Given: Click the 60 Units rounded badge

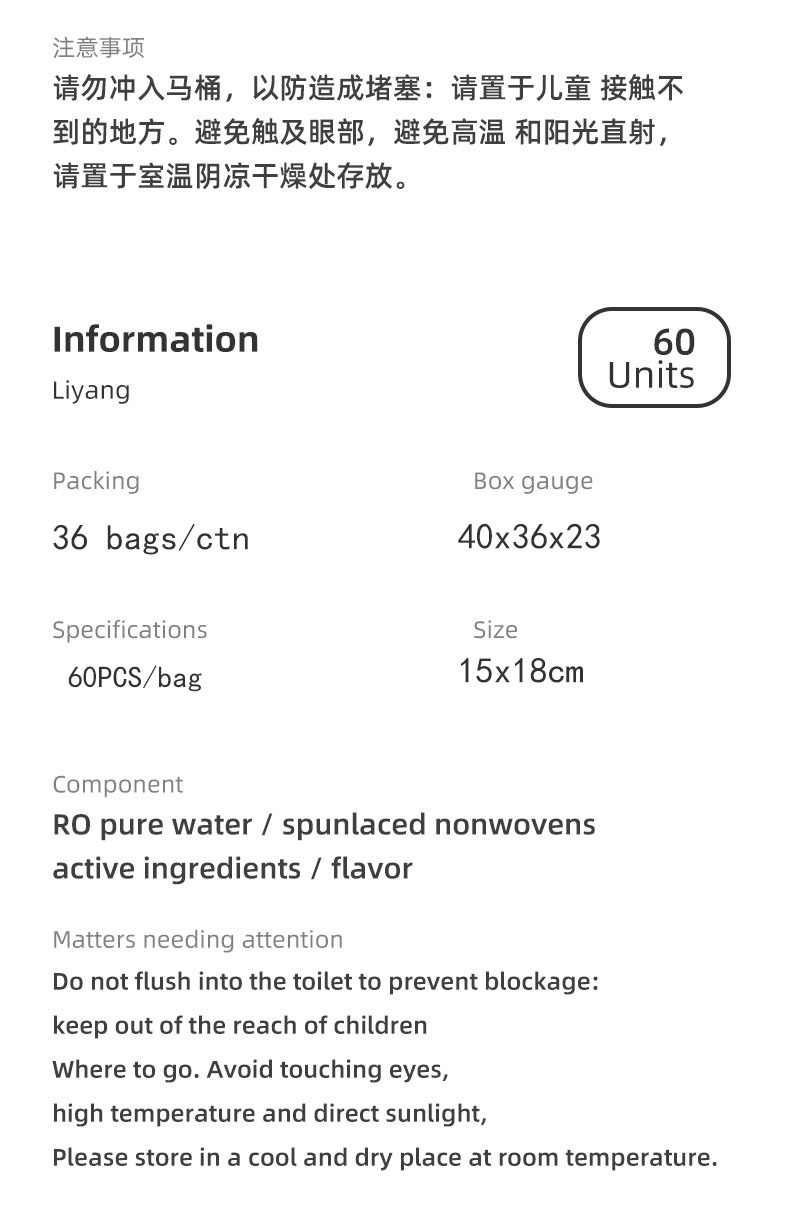Looking at the screenshot, I should tap(654, 358).
